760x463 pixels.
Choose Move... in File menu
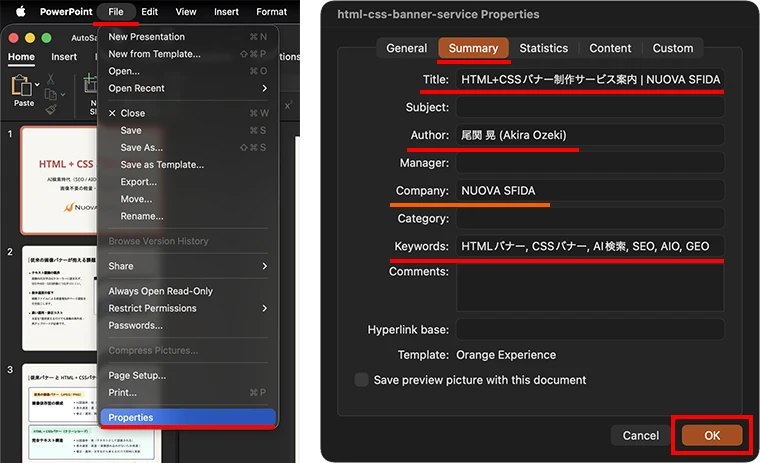coord(188,199)
